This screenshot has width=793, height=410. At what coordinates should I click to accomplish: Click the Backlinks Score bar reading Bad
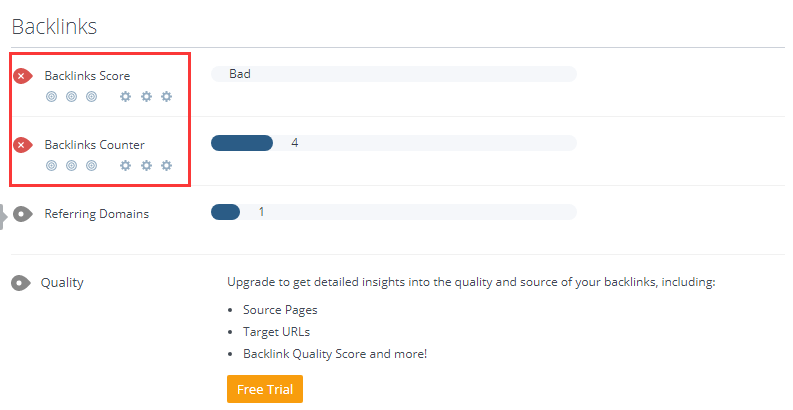coord(393,74)
